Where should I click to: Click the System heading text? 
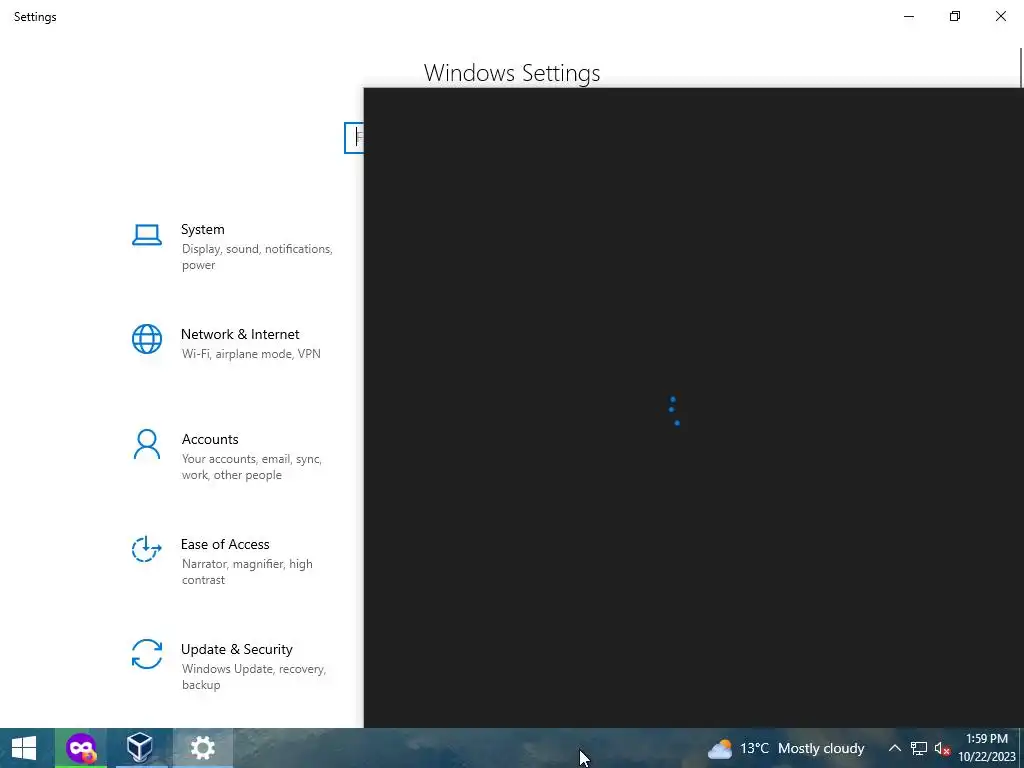[202, 229]
